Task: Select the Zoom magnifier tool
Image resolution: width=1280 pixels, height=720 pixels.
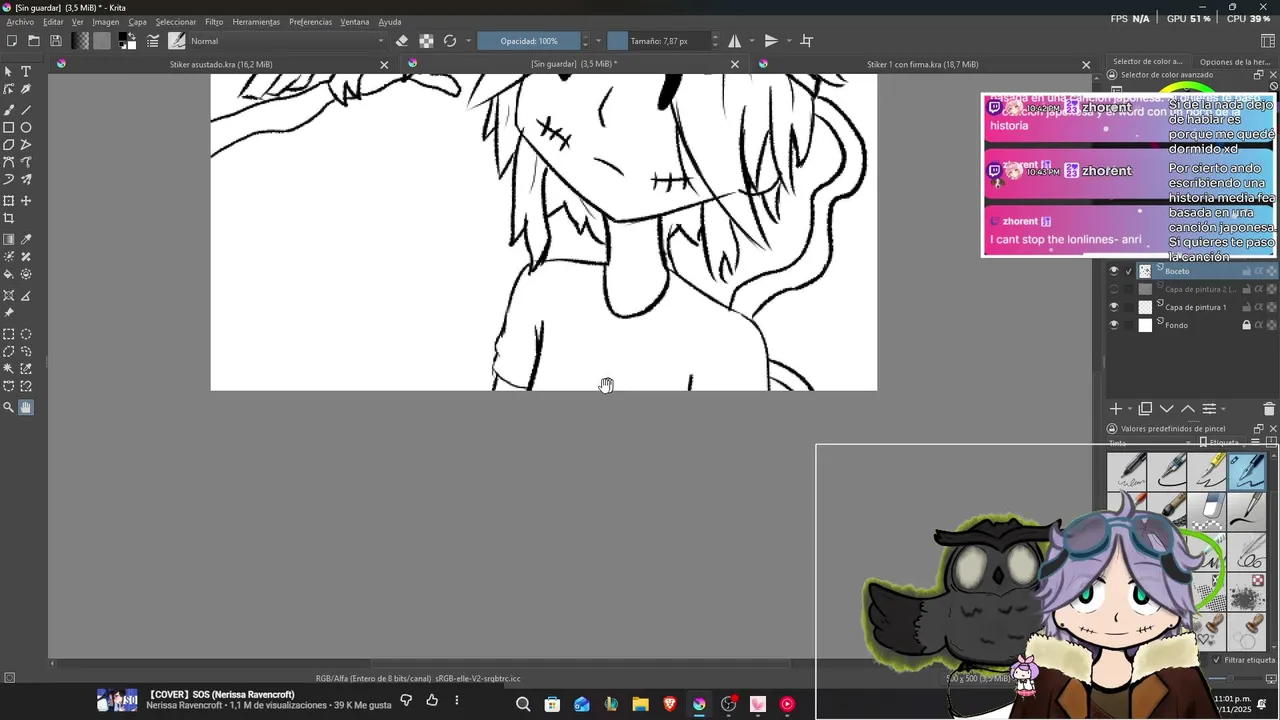Action: coord(9,407)
